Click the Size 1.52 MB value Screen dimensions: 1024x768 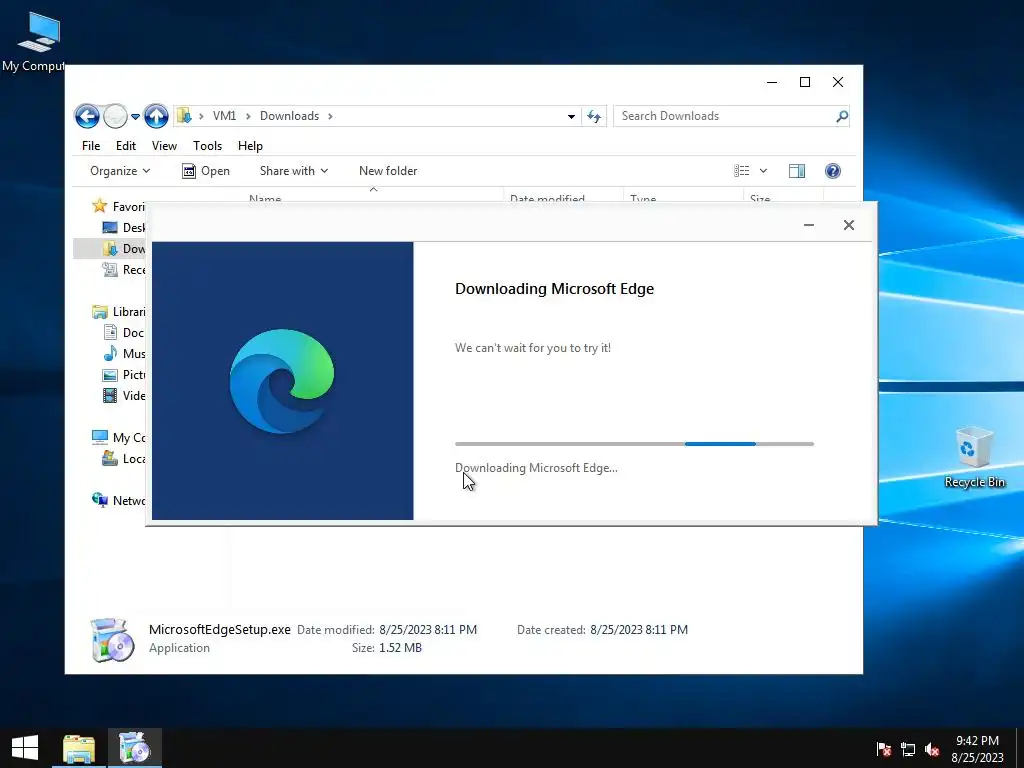[x=400, y=648]
